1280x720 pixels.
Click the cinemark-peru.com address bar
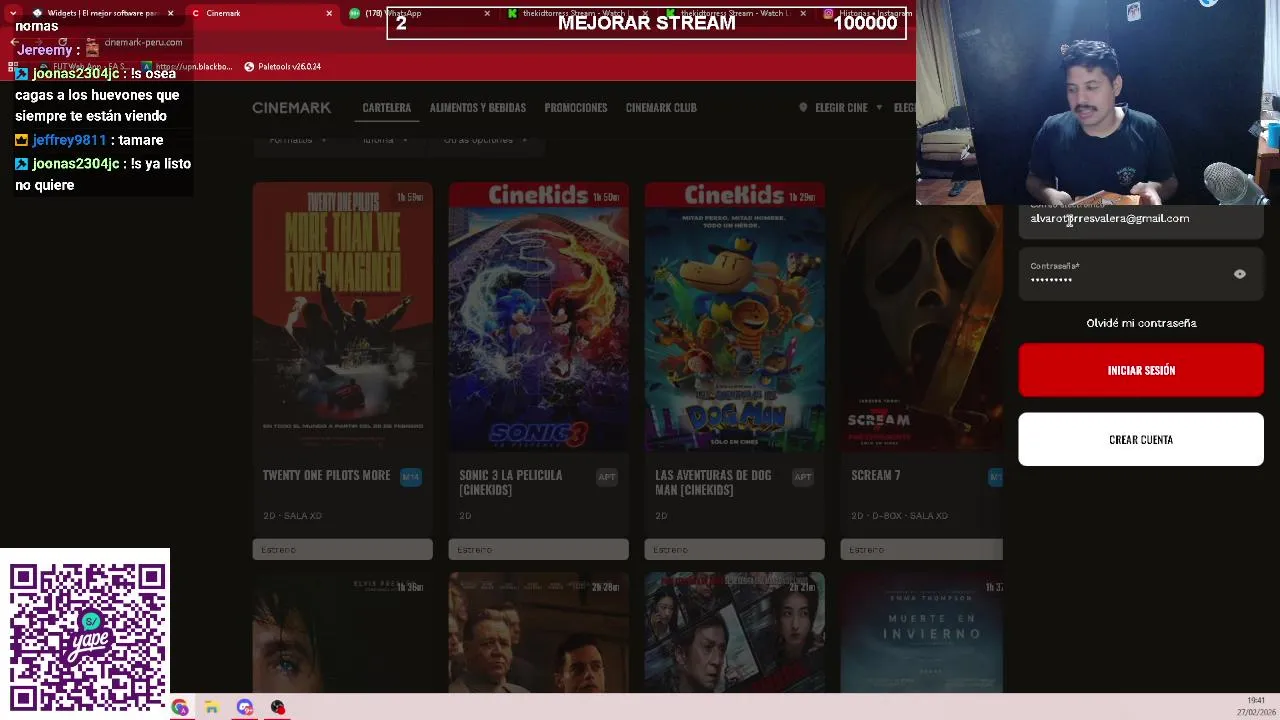point(143,42)
